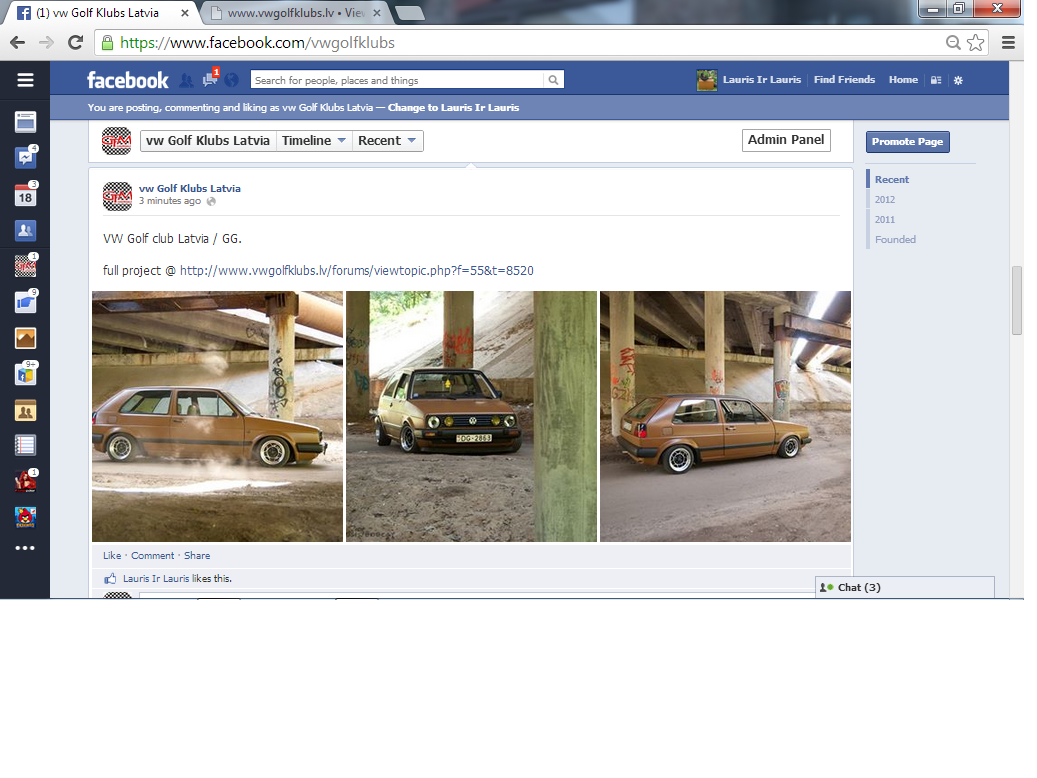Open the News Feed sidebar icon
The width and height of the screenshot is (1037, 778).
pyautogui.click(x=25, y=122)
